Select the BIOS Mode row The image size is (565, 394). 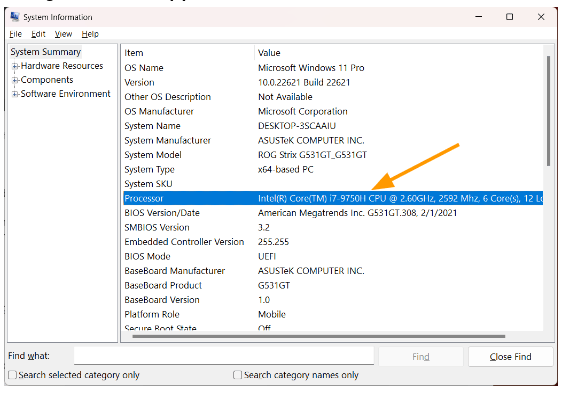[333, 256]
